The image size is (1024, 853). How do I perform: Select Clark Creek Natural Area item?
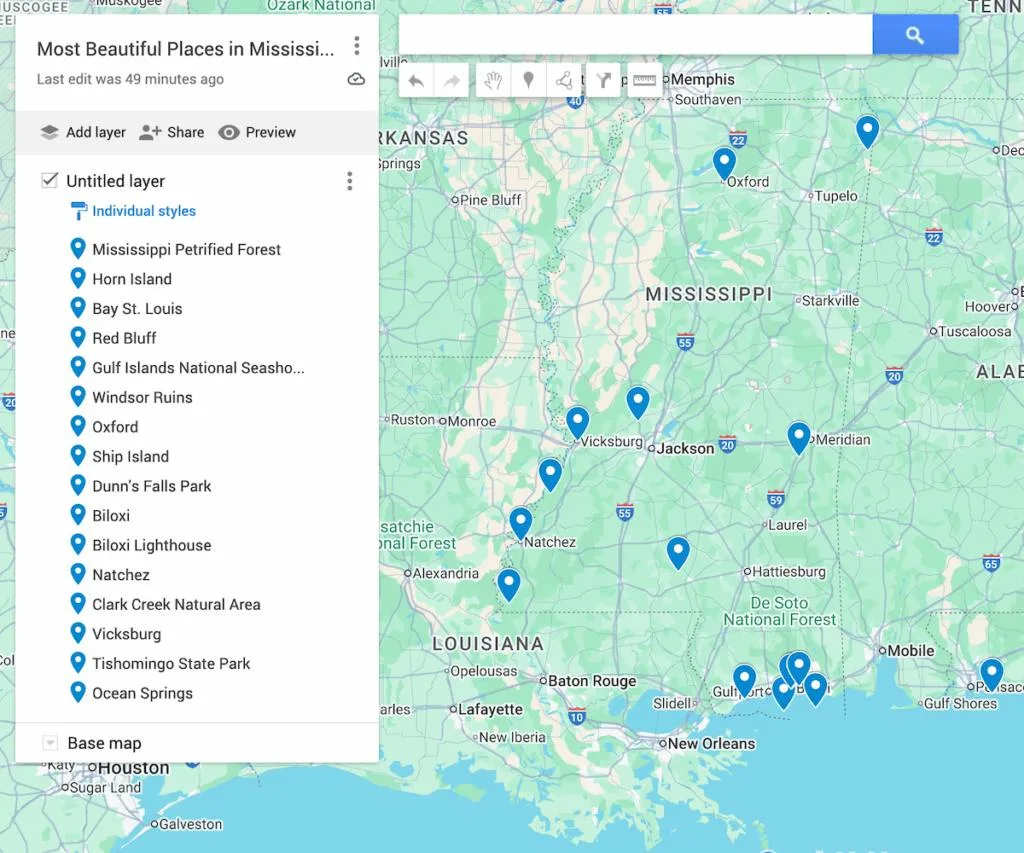point(176,604)
